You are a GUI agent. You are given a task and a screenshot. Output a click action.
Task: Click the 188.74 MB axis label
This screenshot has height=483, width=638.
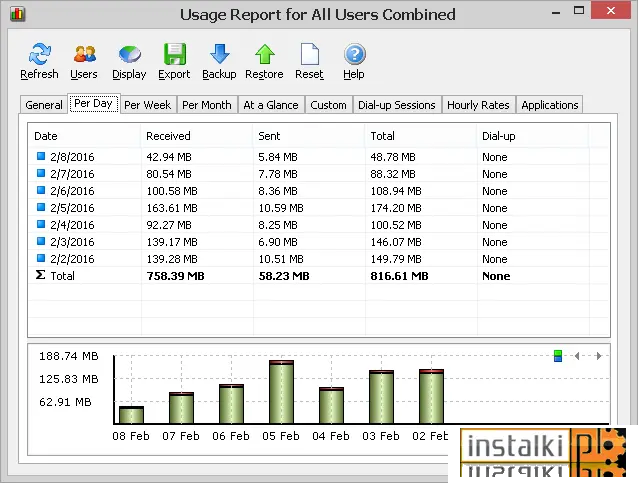[x=69, y=356]
